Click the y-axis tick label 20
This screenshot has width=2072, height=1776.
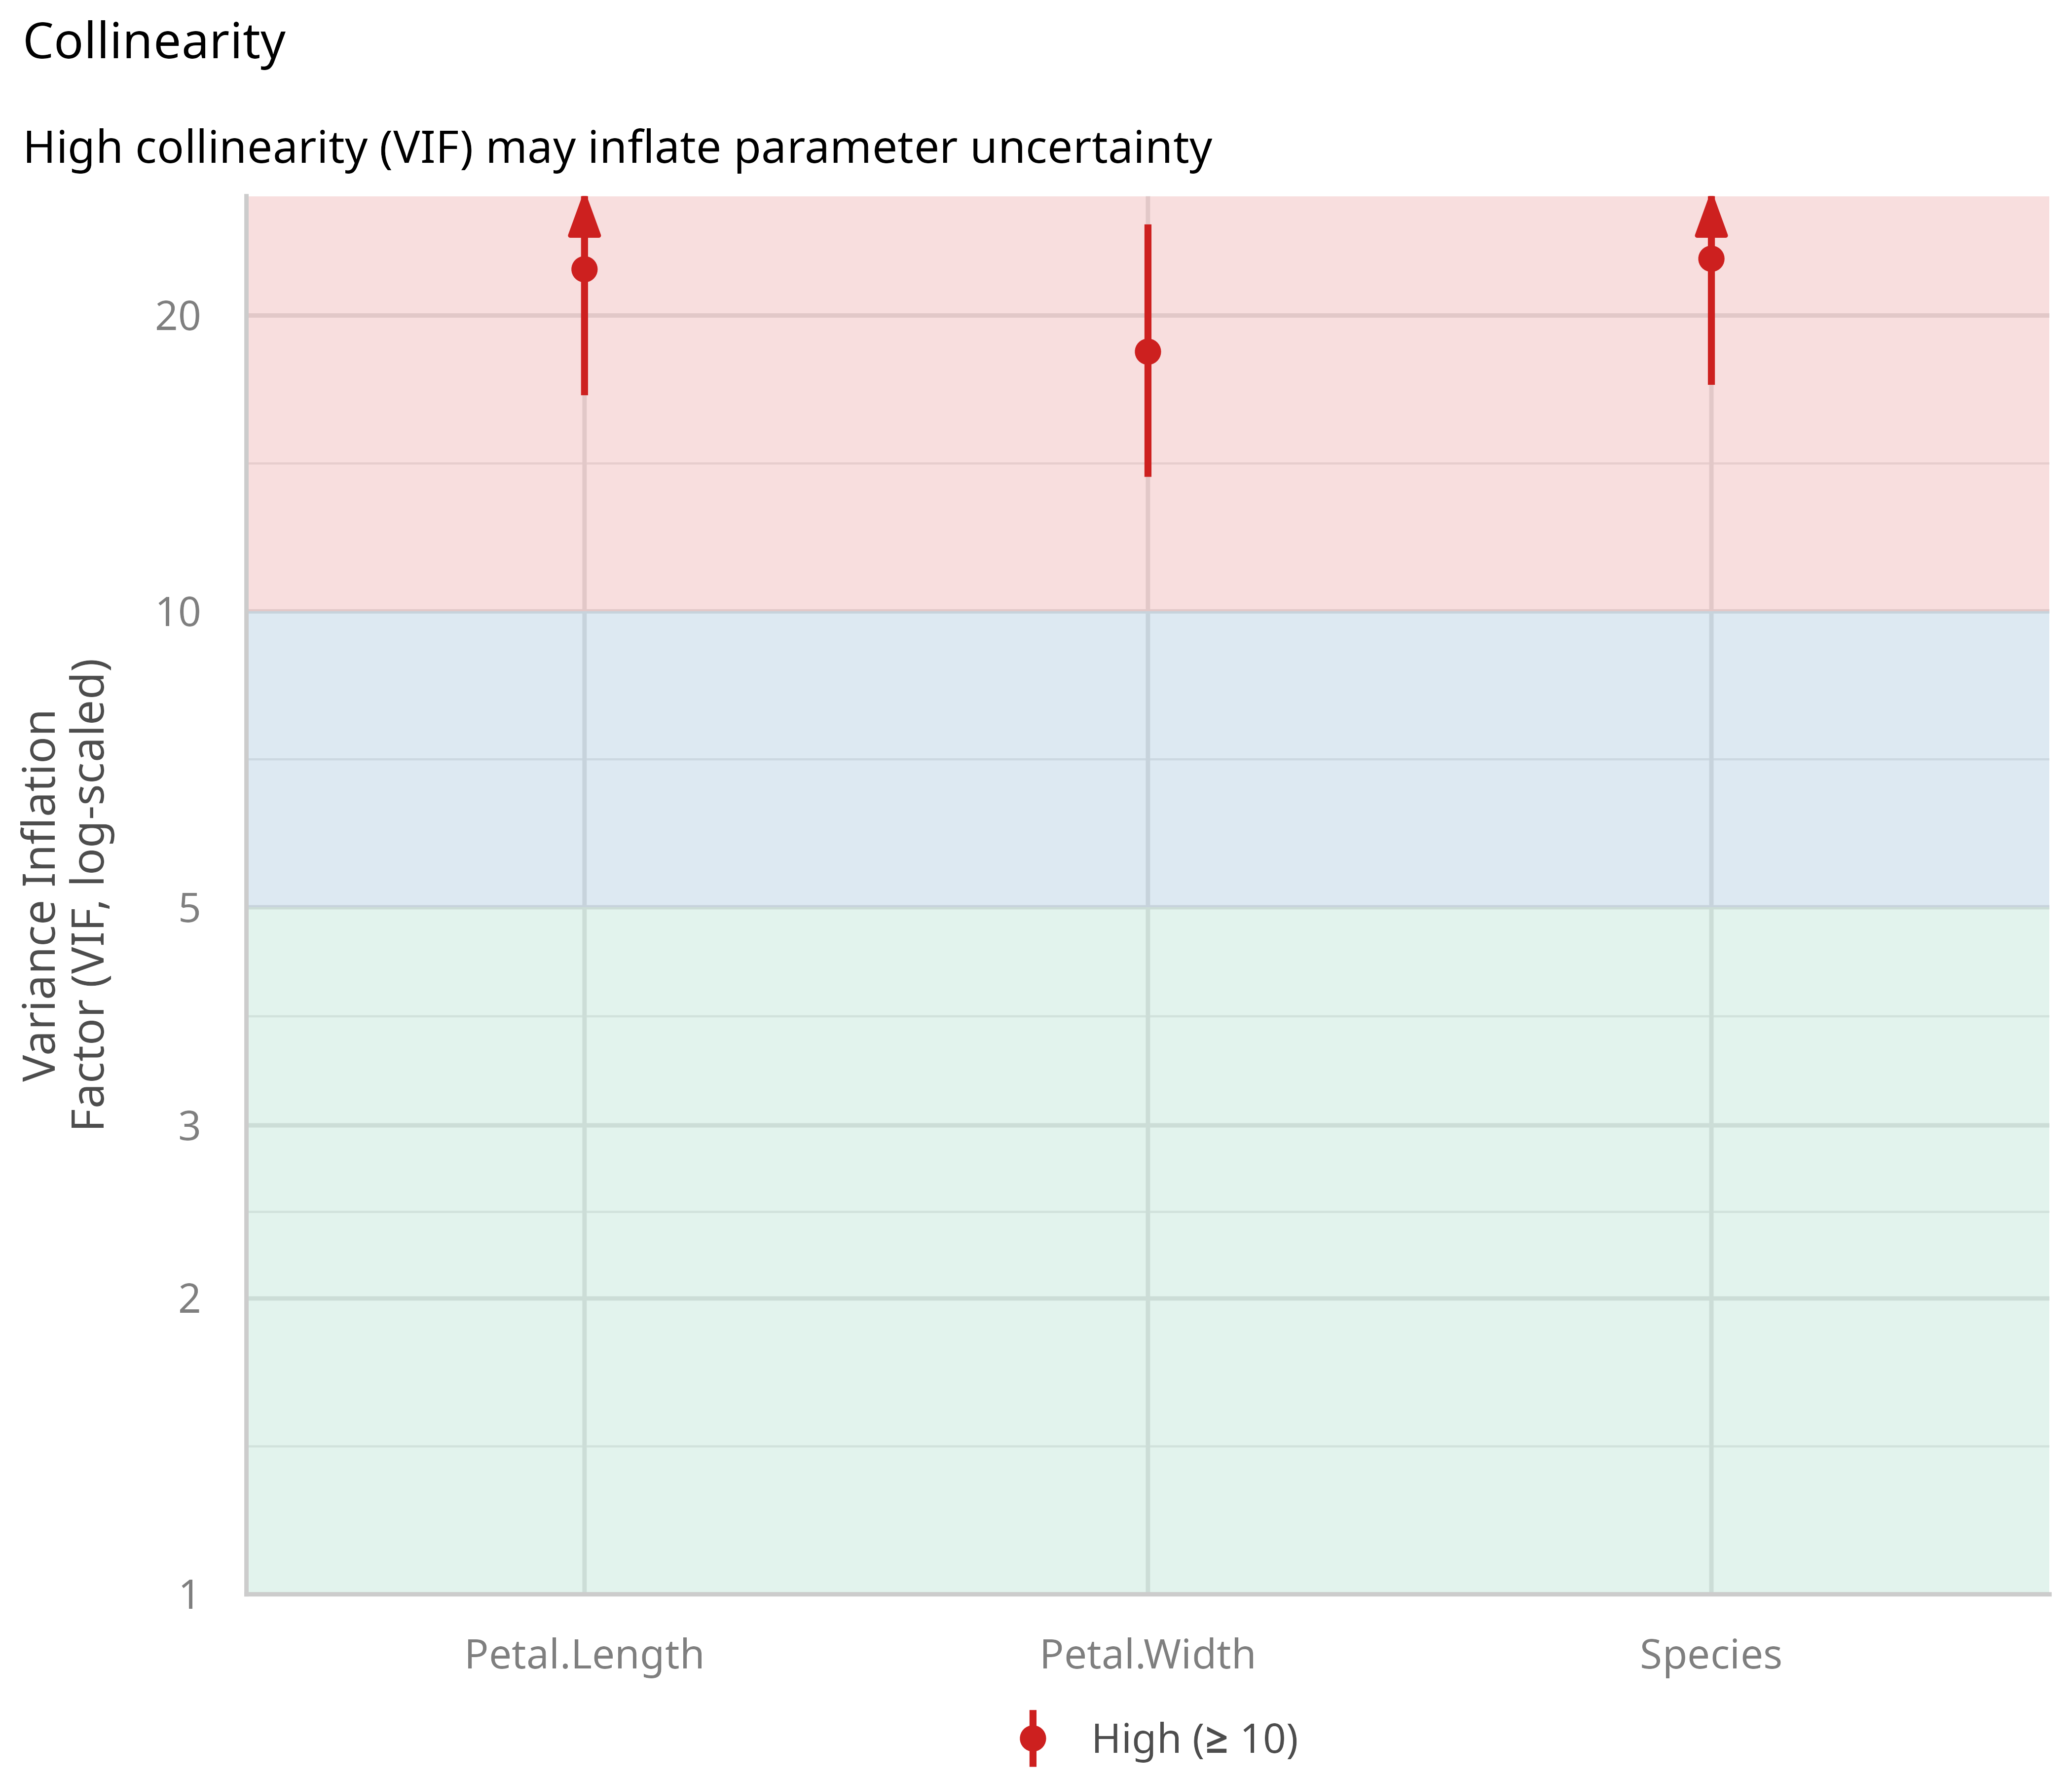tap(178, 316)
